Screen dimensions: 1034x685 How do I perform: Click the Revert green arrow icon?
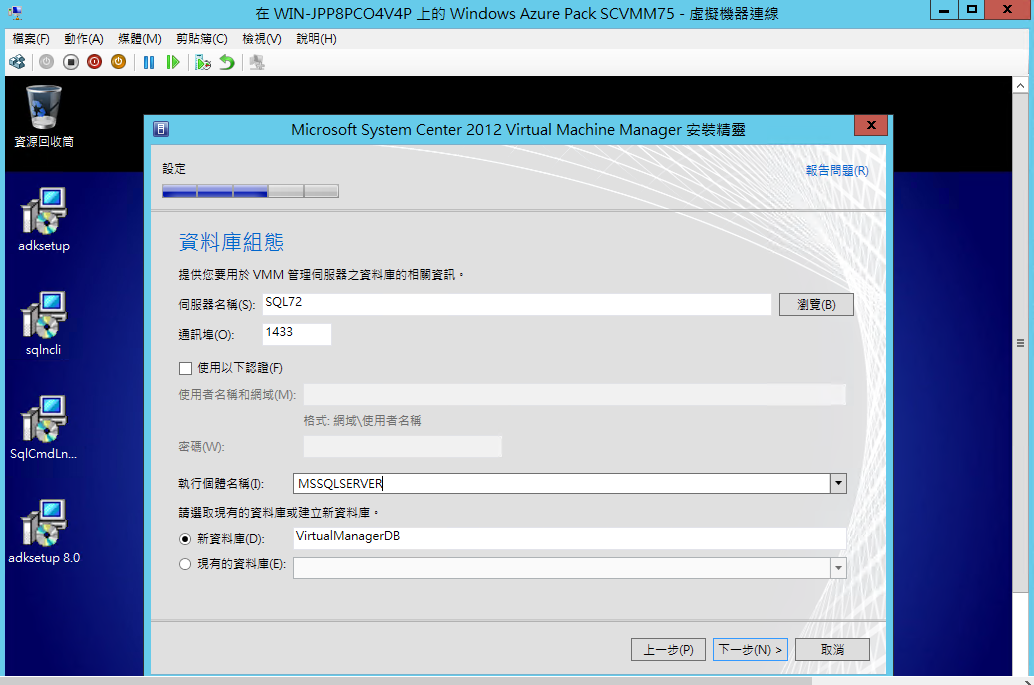[x=227, y=62]
